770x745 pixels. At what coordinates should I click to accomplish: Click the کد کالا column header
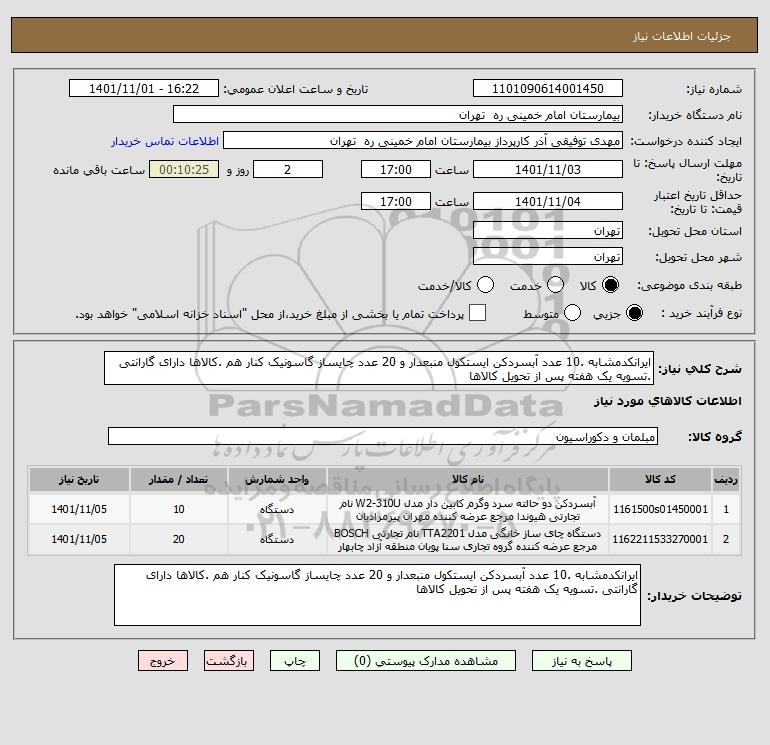click(x=660, y=479)
